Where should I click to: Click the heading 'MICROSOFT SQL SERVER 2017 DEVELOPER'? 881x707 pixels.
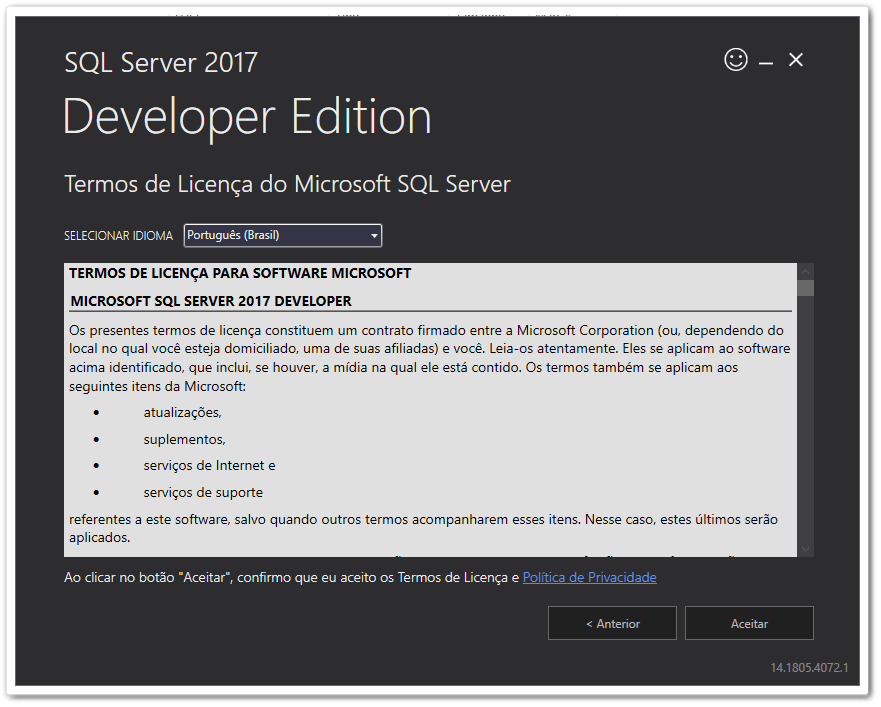tap(211, 301)
